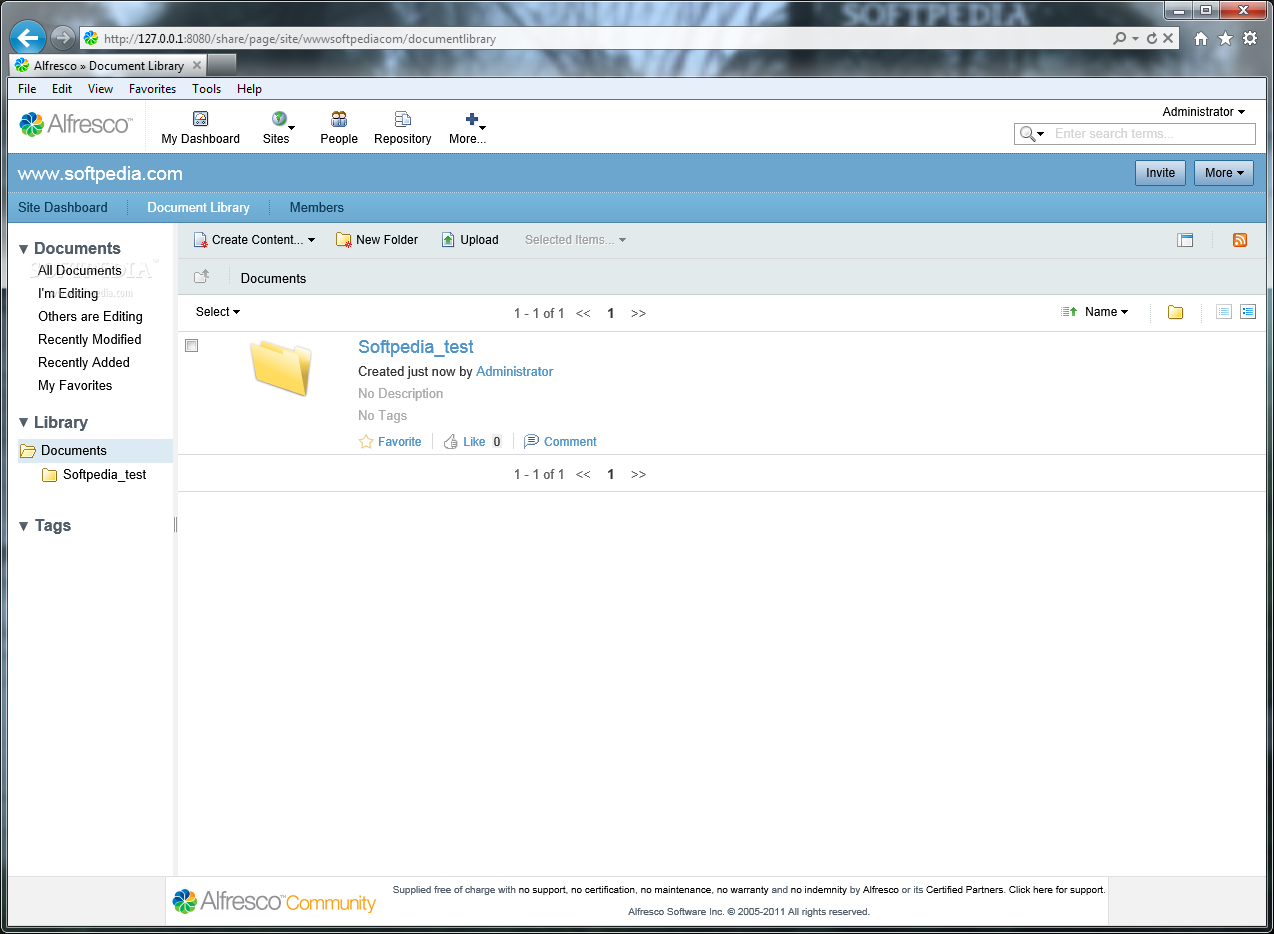The height and width of the screenshot is (934, 1274).
Task: Go to Site Dashboard tab
Action: coord(63,208)
